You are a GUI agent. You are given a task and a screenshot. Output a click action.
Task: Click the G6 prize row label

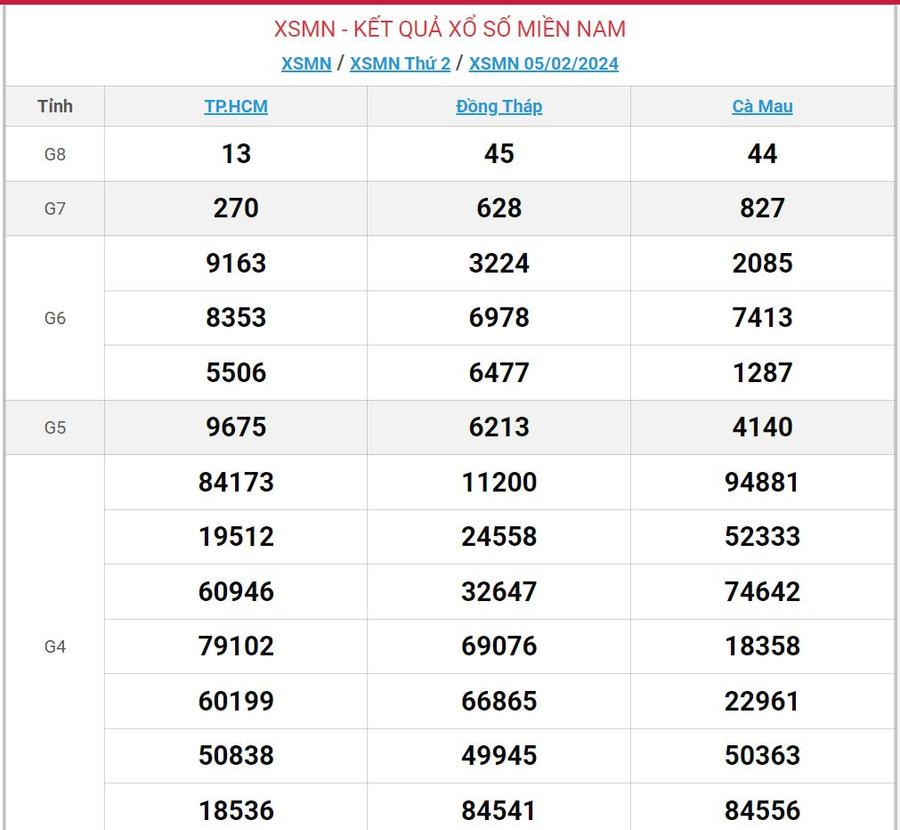pyautogui.click(x=55, y=318)
